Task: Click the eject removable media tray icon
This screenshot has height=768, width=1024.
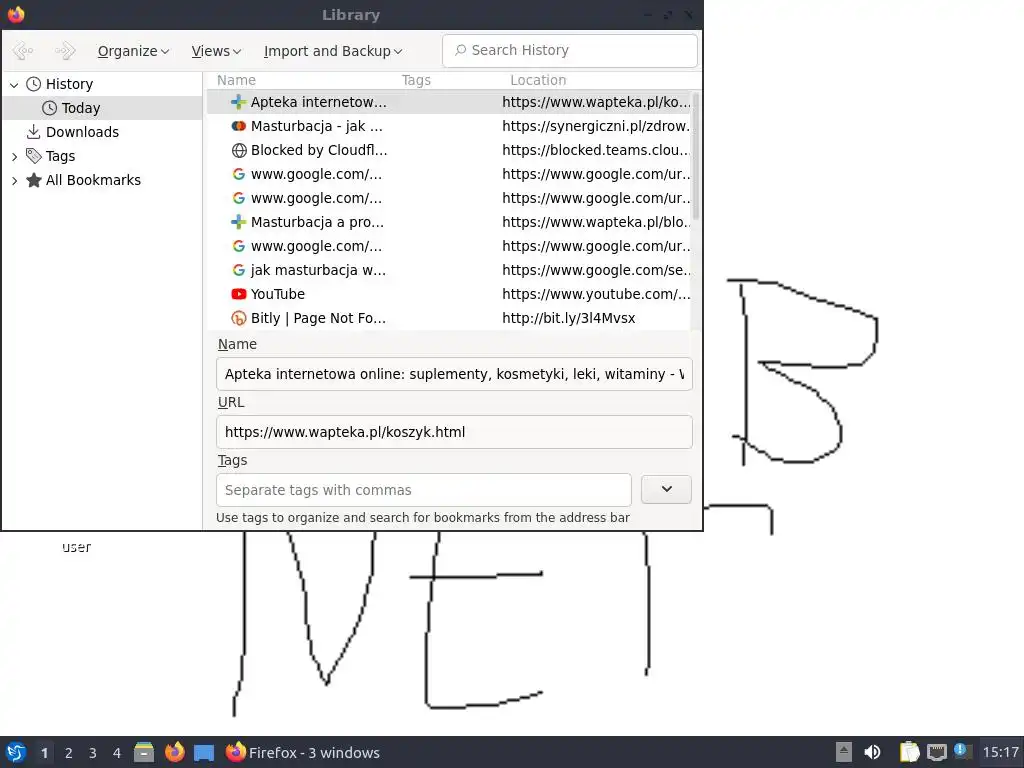Action: coord(844,752)
